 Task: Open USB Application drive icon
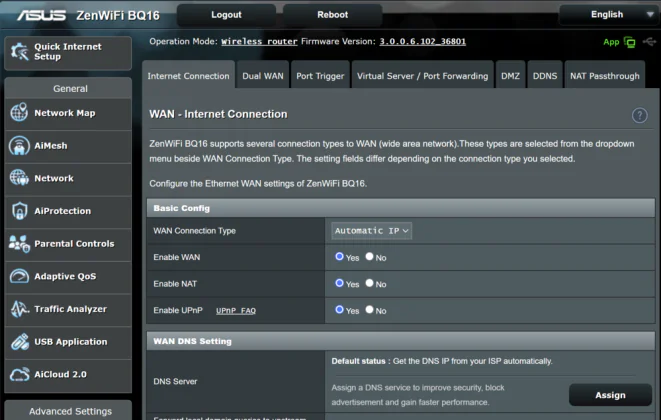(19, 342)
